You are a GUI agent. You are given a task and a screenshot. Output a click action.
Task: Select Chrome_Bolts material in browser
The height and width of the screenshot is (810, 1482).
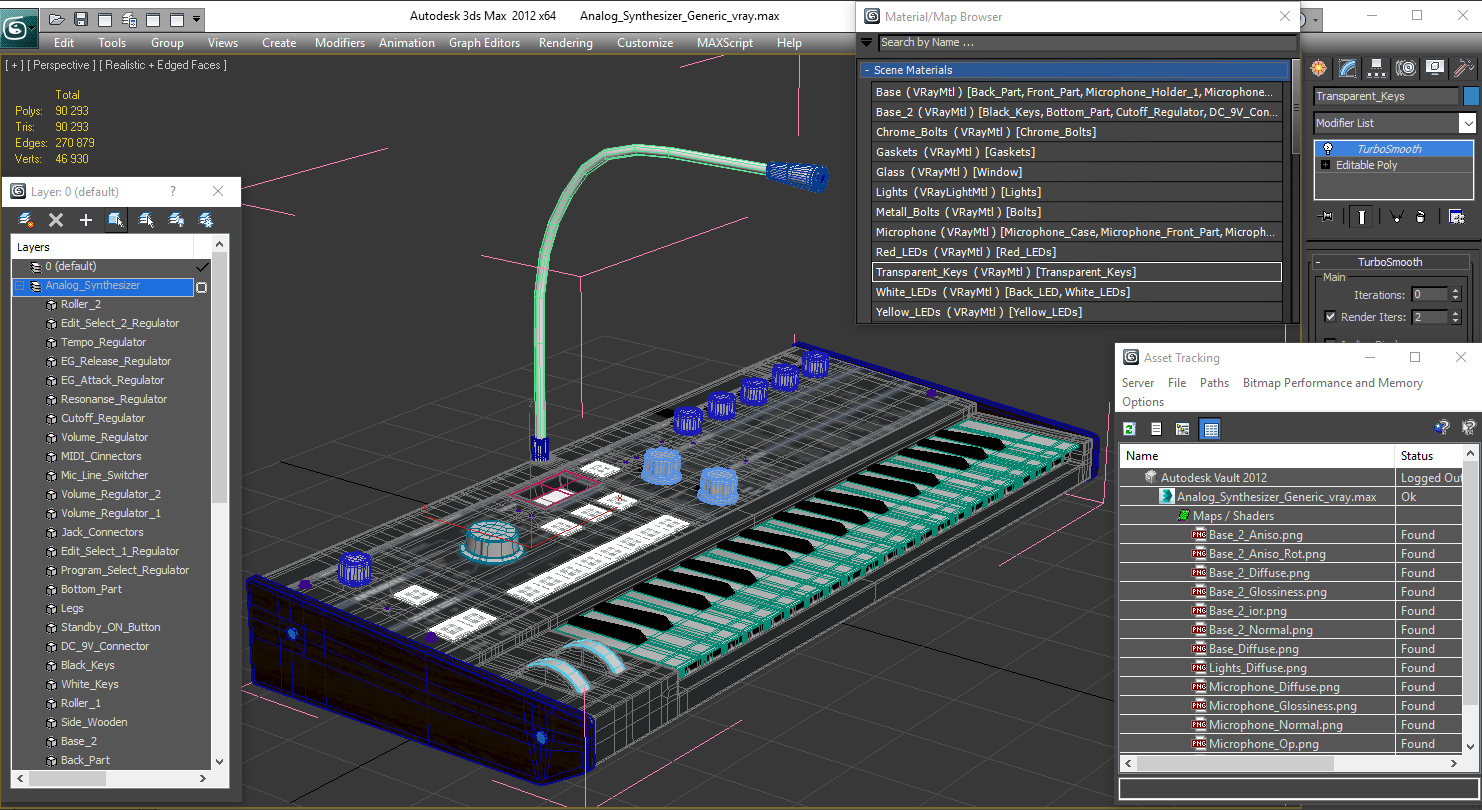1077,132
